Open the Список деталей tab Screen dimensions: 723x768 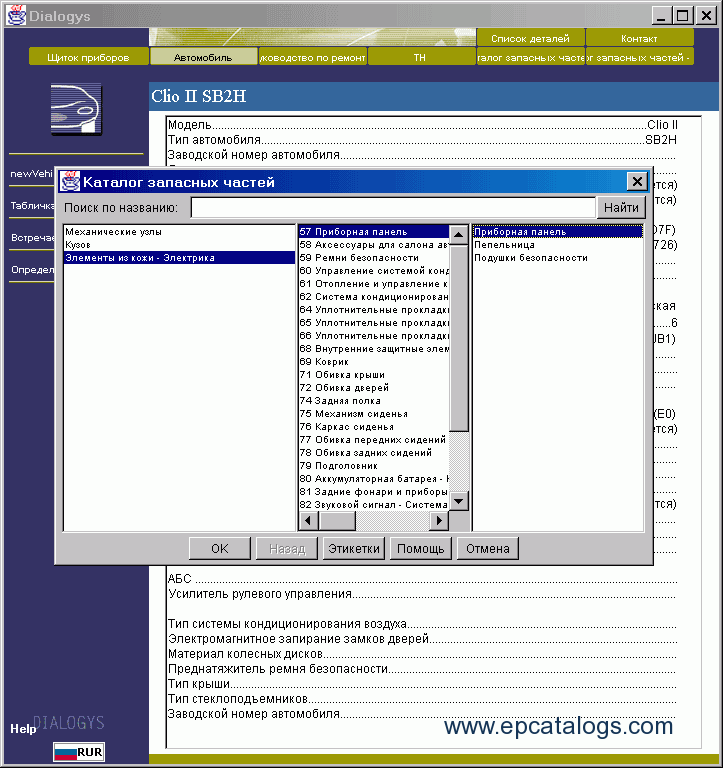coord(530,38)
